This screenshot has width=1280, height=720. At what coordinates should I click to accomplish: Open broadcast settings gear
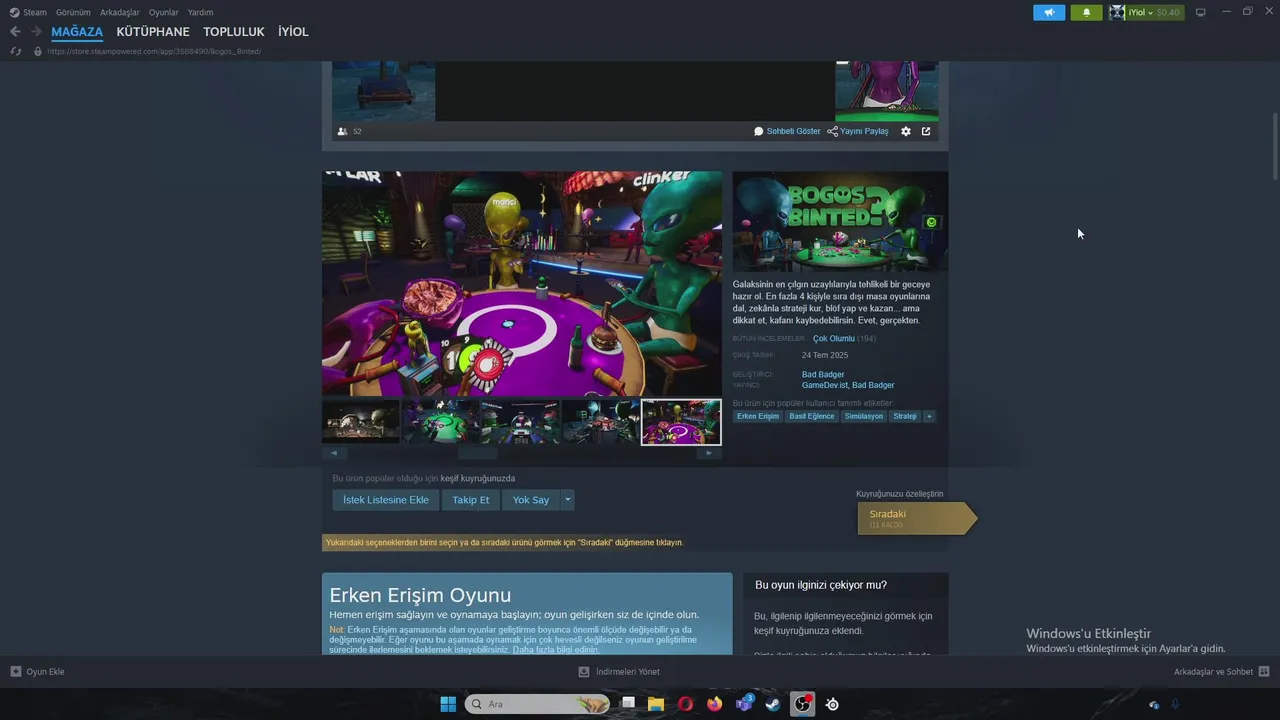pyautogui.click(x=906, y=131)
